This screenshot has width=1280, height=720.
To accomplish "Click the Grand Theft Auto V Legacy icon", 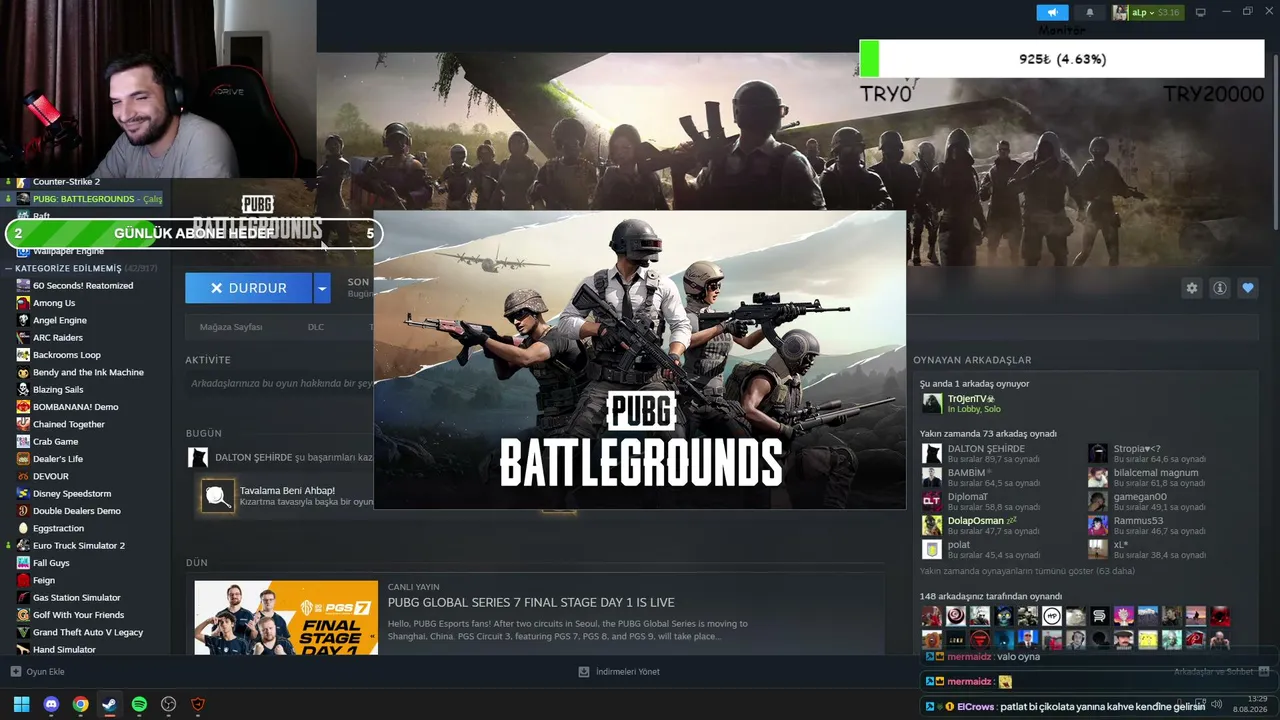I will point(23,632).
